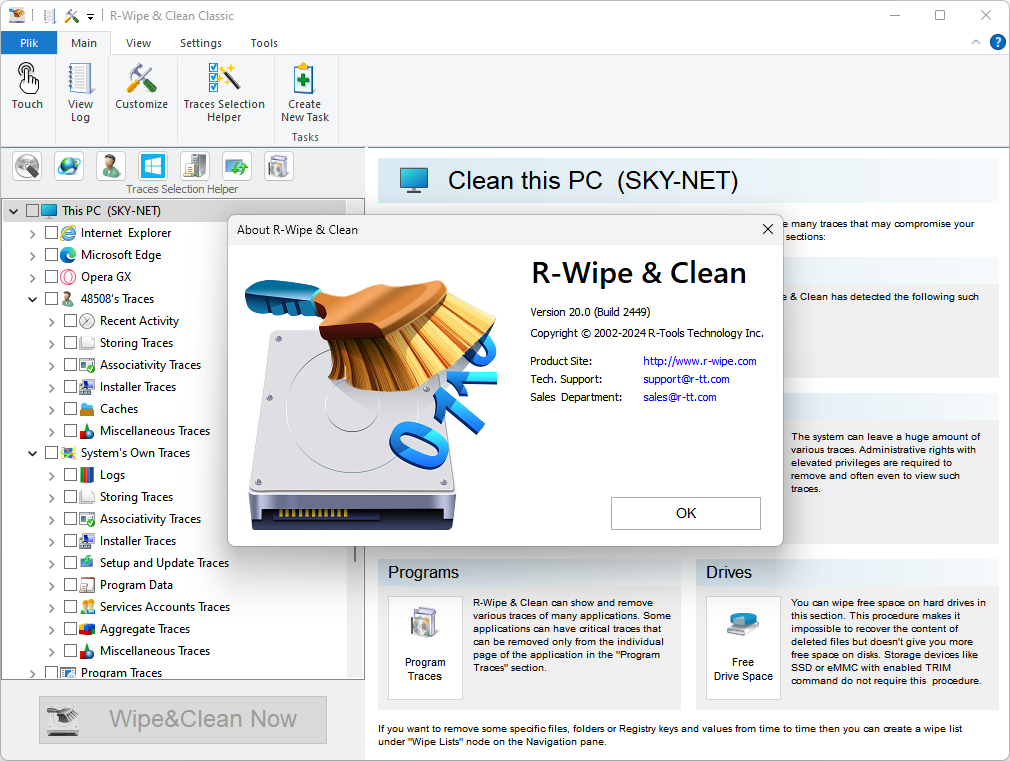Launch Traces Selection Helper from ribbon
The height and width of the screenshot is (761, 1010).
click(x=224, y=92)
